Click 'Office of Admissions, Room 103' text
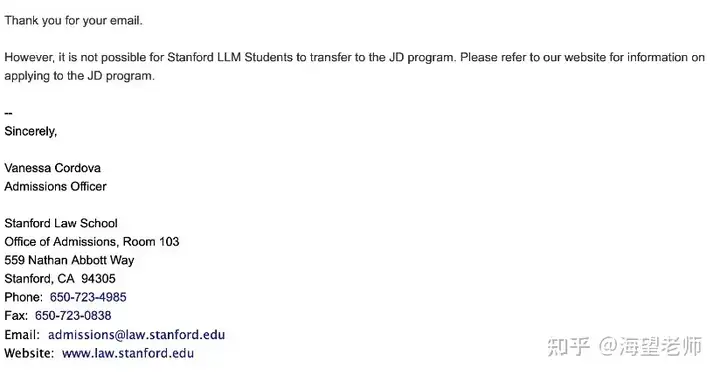Image resolution: width=720 pixels, height=375 pixels. tap(92, 241)
